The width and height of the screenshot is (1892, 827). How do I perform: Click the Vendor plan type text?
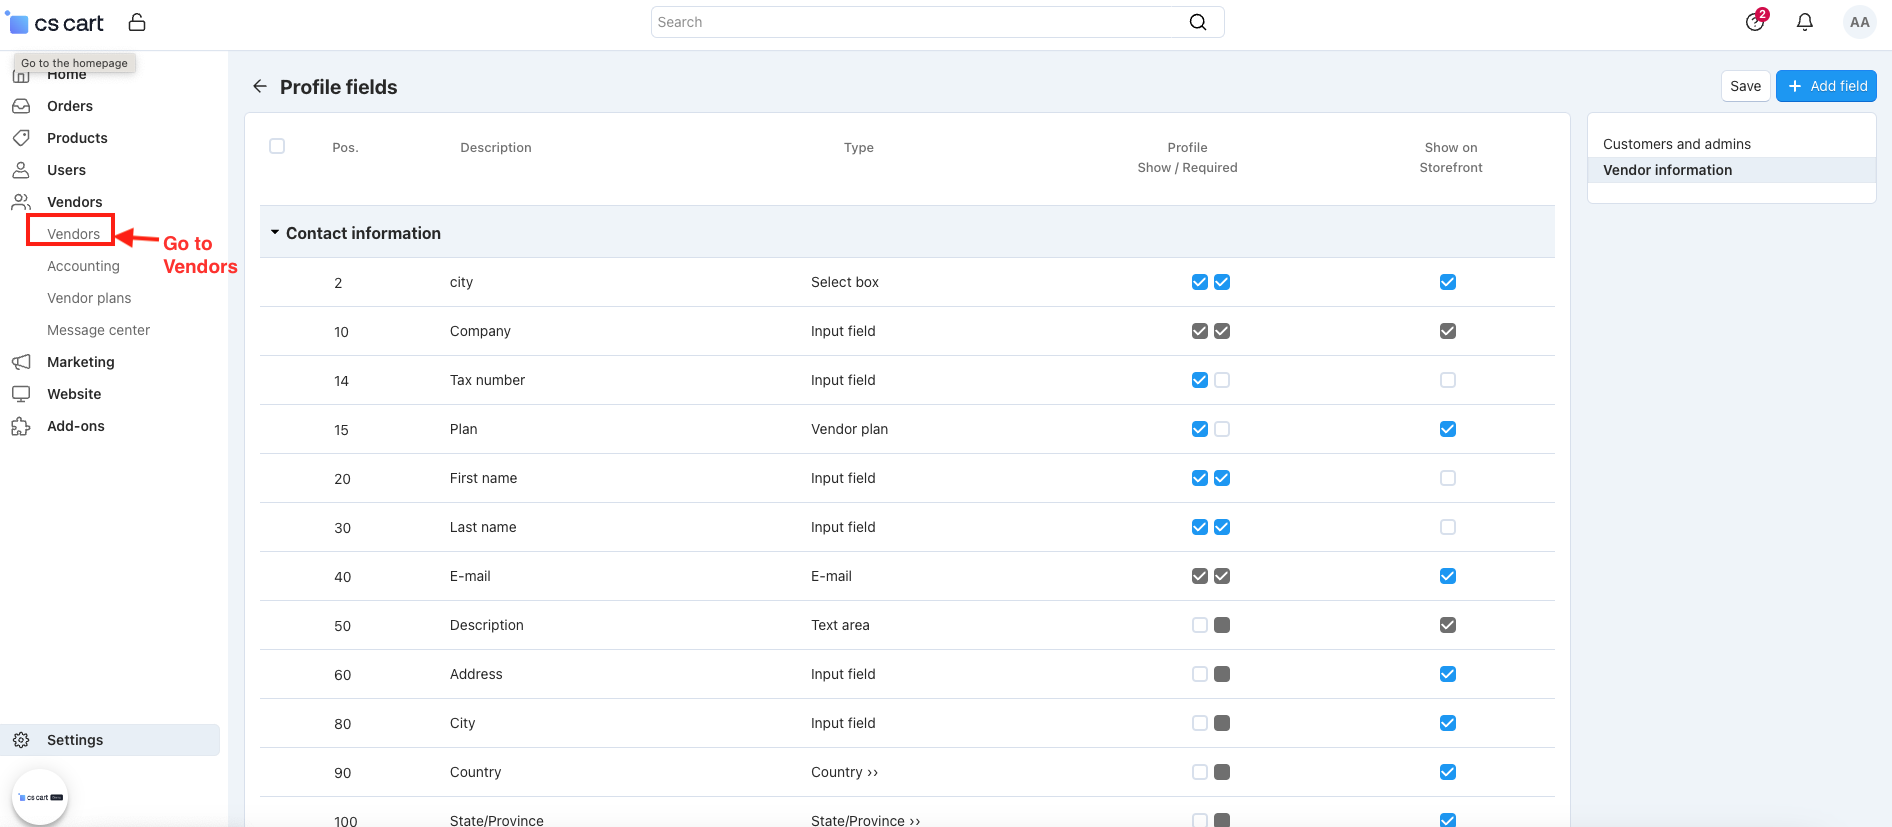pos(849,429)
